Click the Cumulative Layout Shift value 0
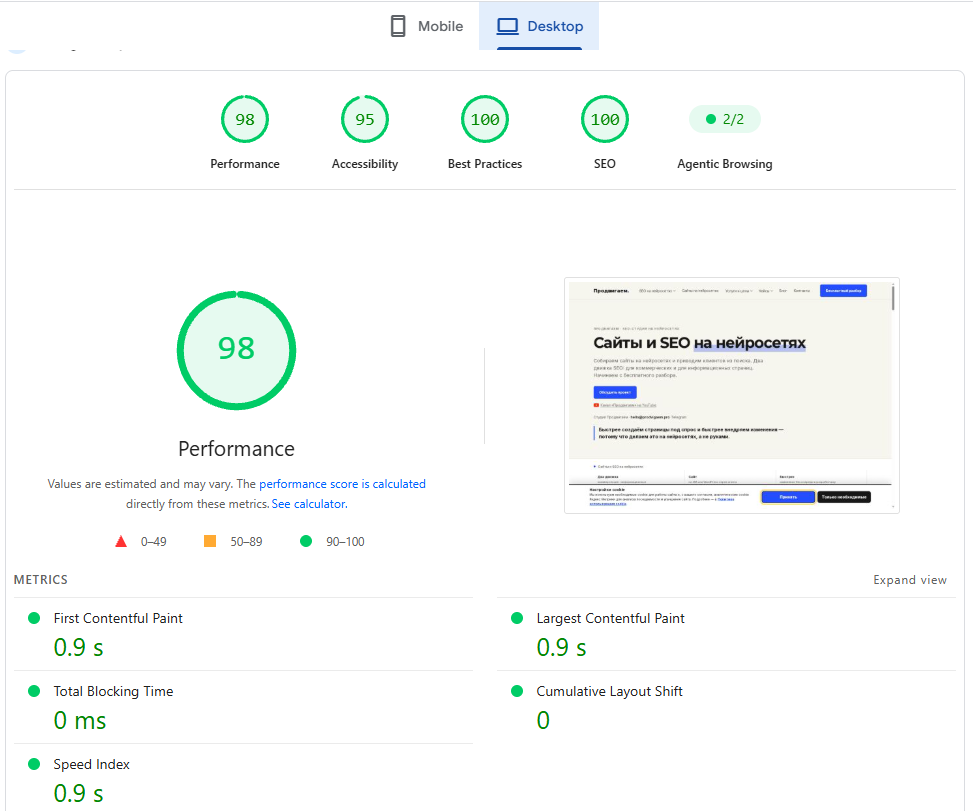Image resolution: width=973 pixels, height=811 pixels. click(x=543, y=720)
